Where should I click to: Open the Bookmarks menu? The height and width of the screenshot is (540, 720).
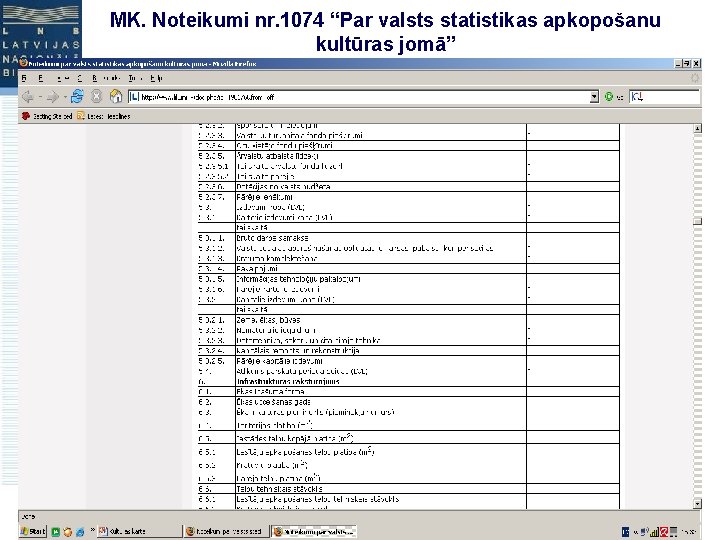pos(106,79)
